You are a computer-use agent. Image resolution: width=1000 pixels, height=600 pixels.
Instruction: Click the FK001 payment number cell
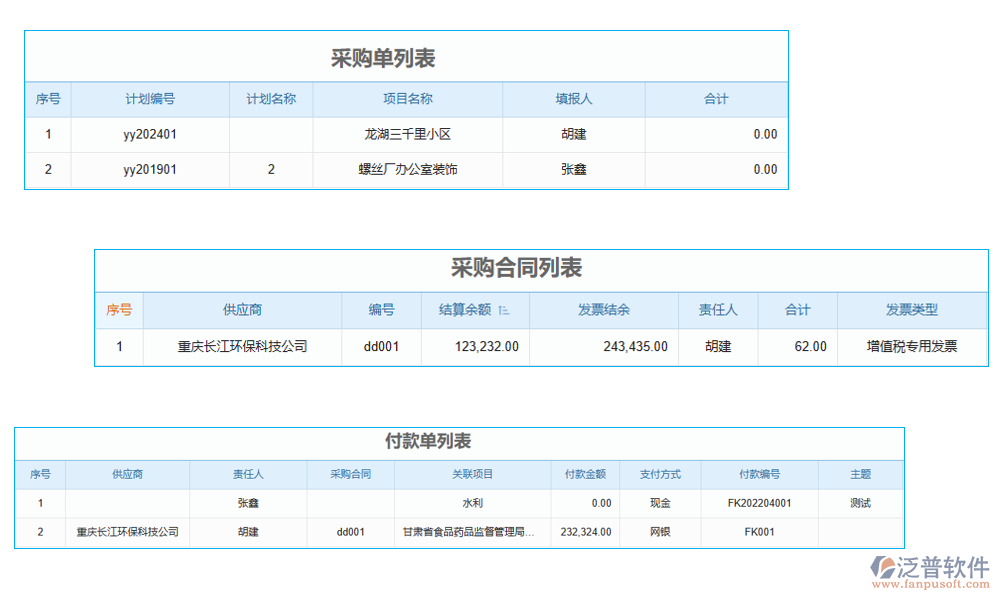tap(760, 532)
